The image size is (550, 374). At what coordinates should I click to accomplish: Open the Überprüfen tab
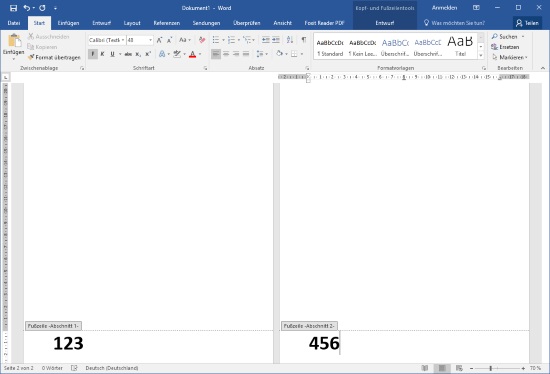[247, 23]
